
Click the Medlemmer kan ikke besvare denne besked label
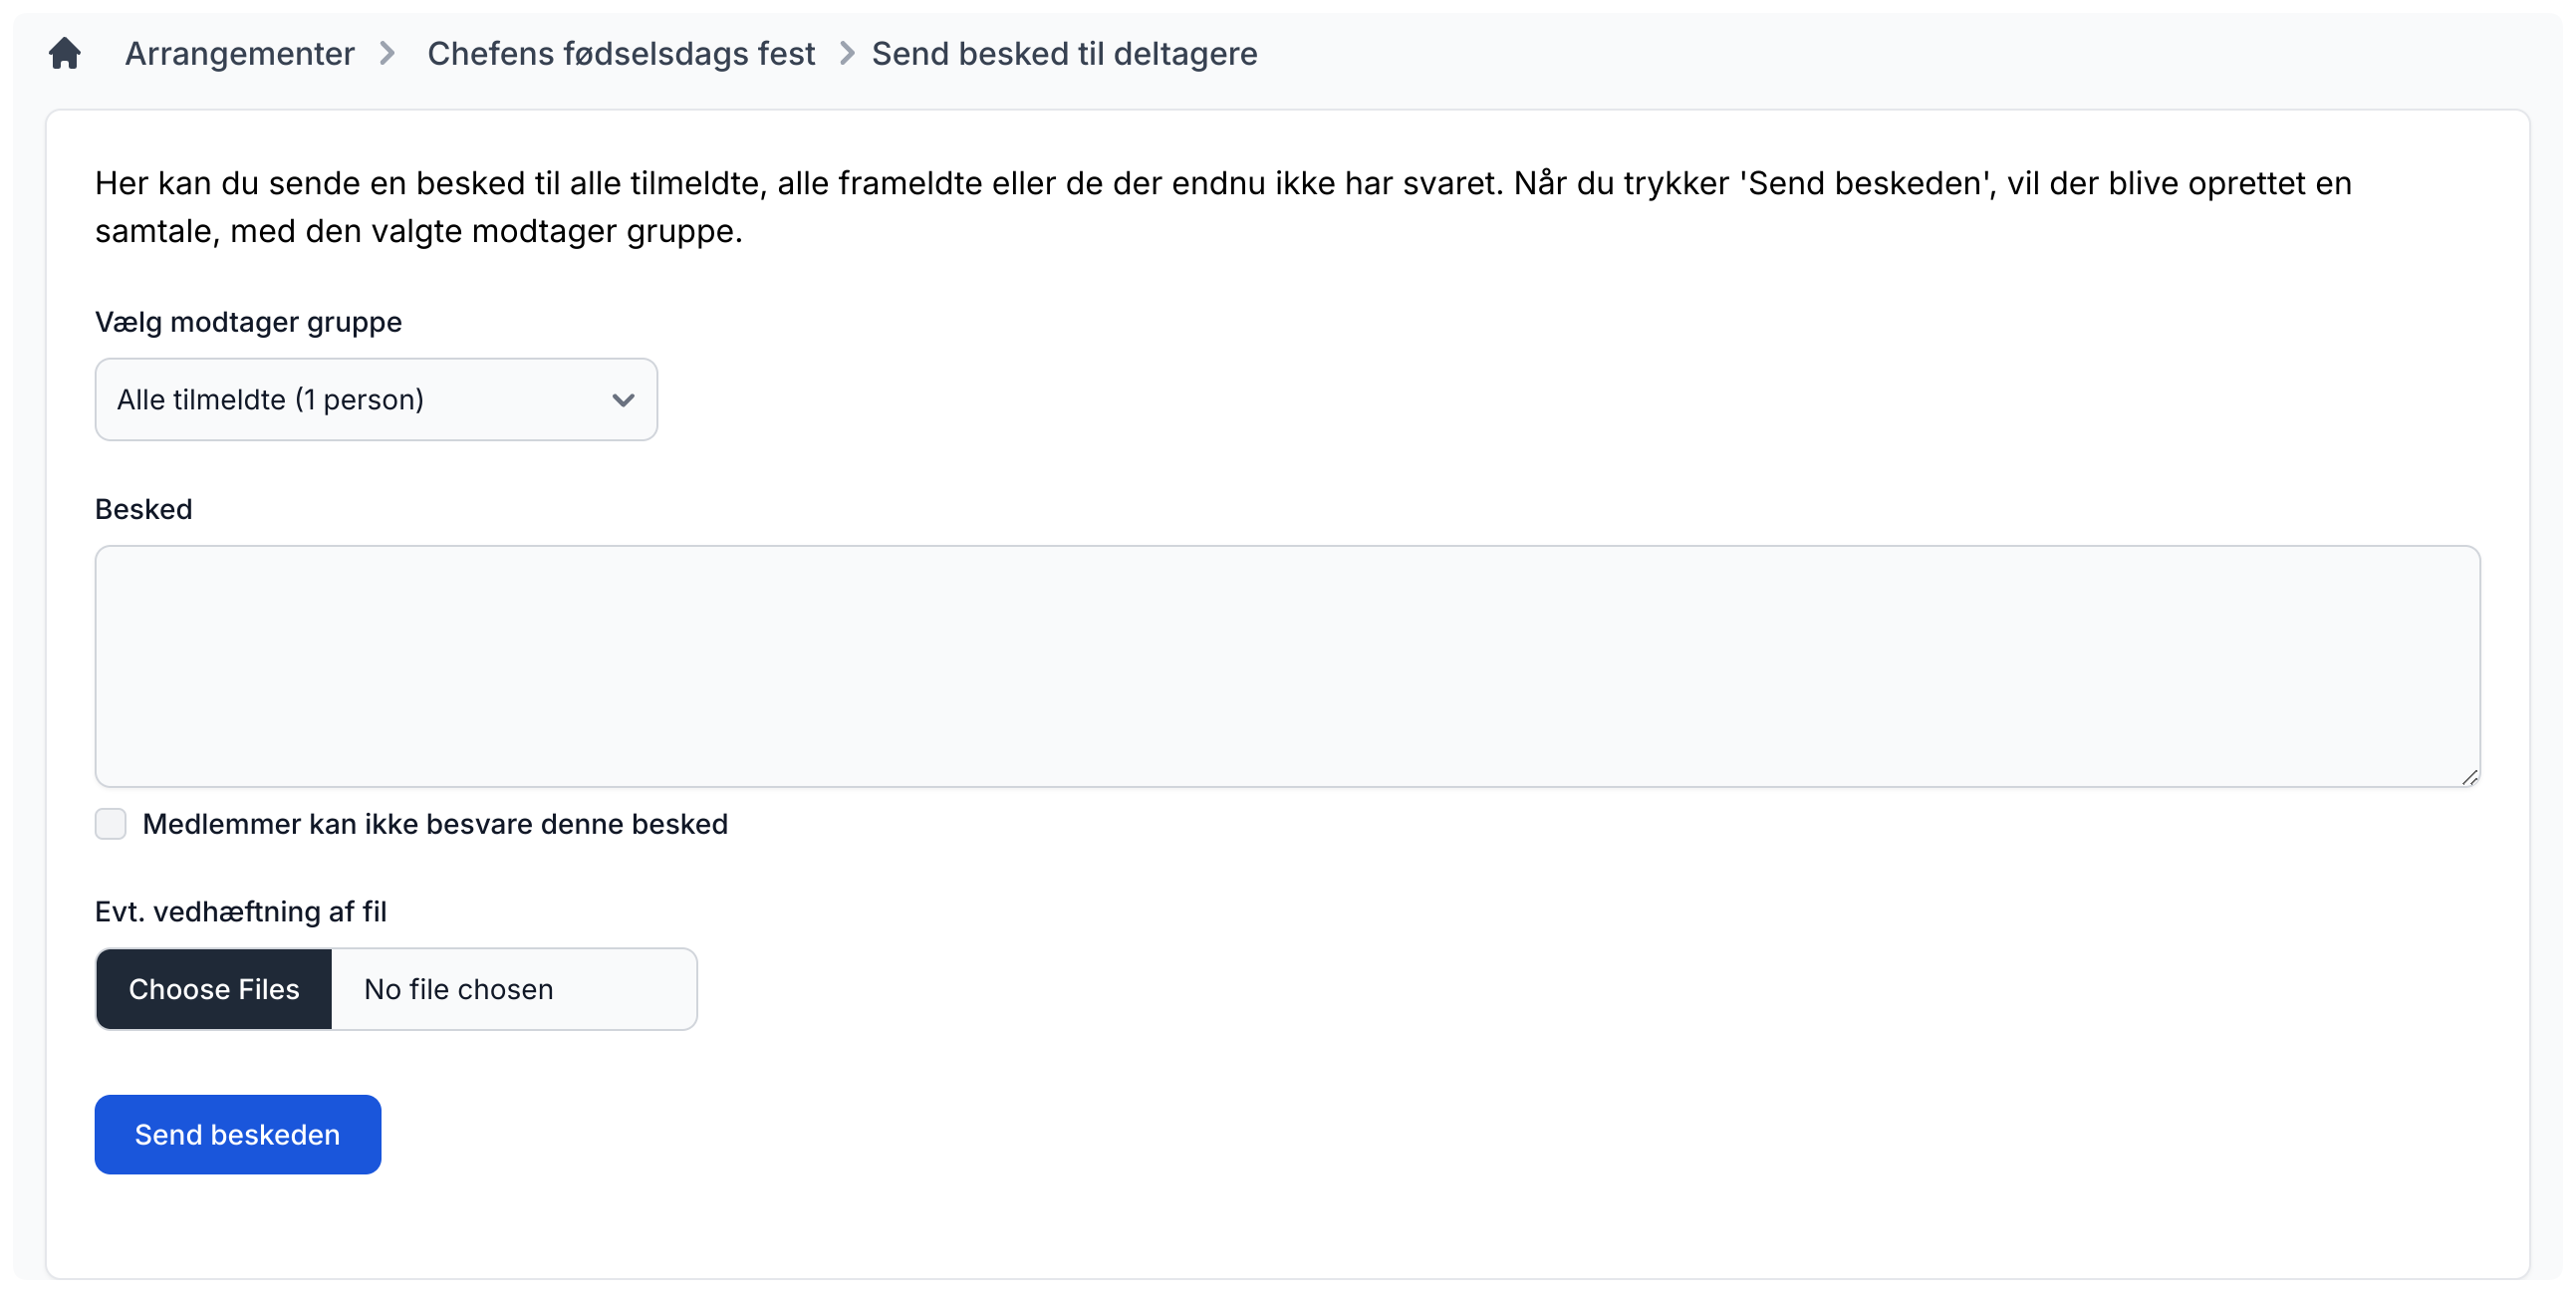[435, 824]
